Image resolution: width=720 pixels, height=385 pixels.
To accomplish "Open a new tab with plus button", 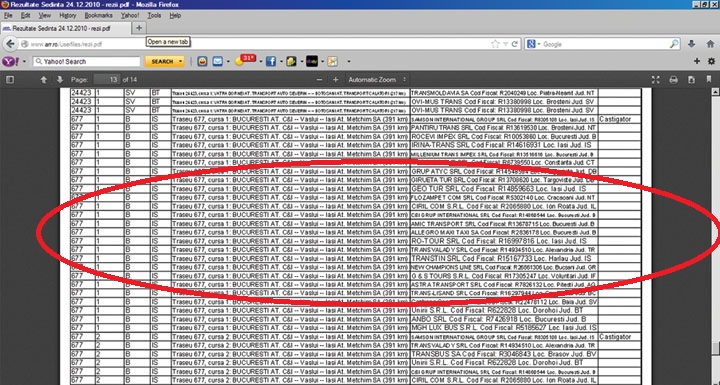I will pos(139,28).
